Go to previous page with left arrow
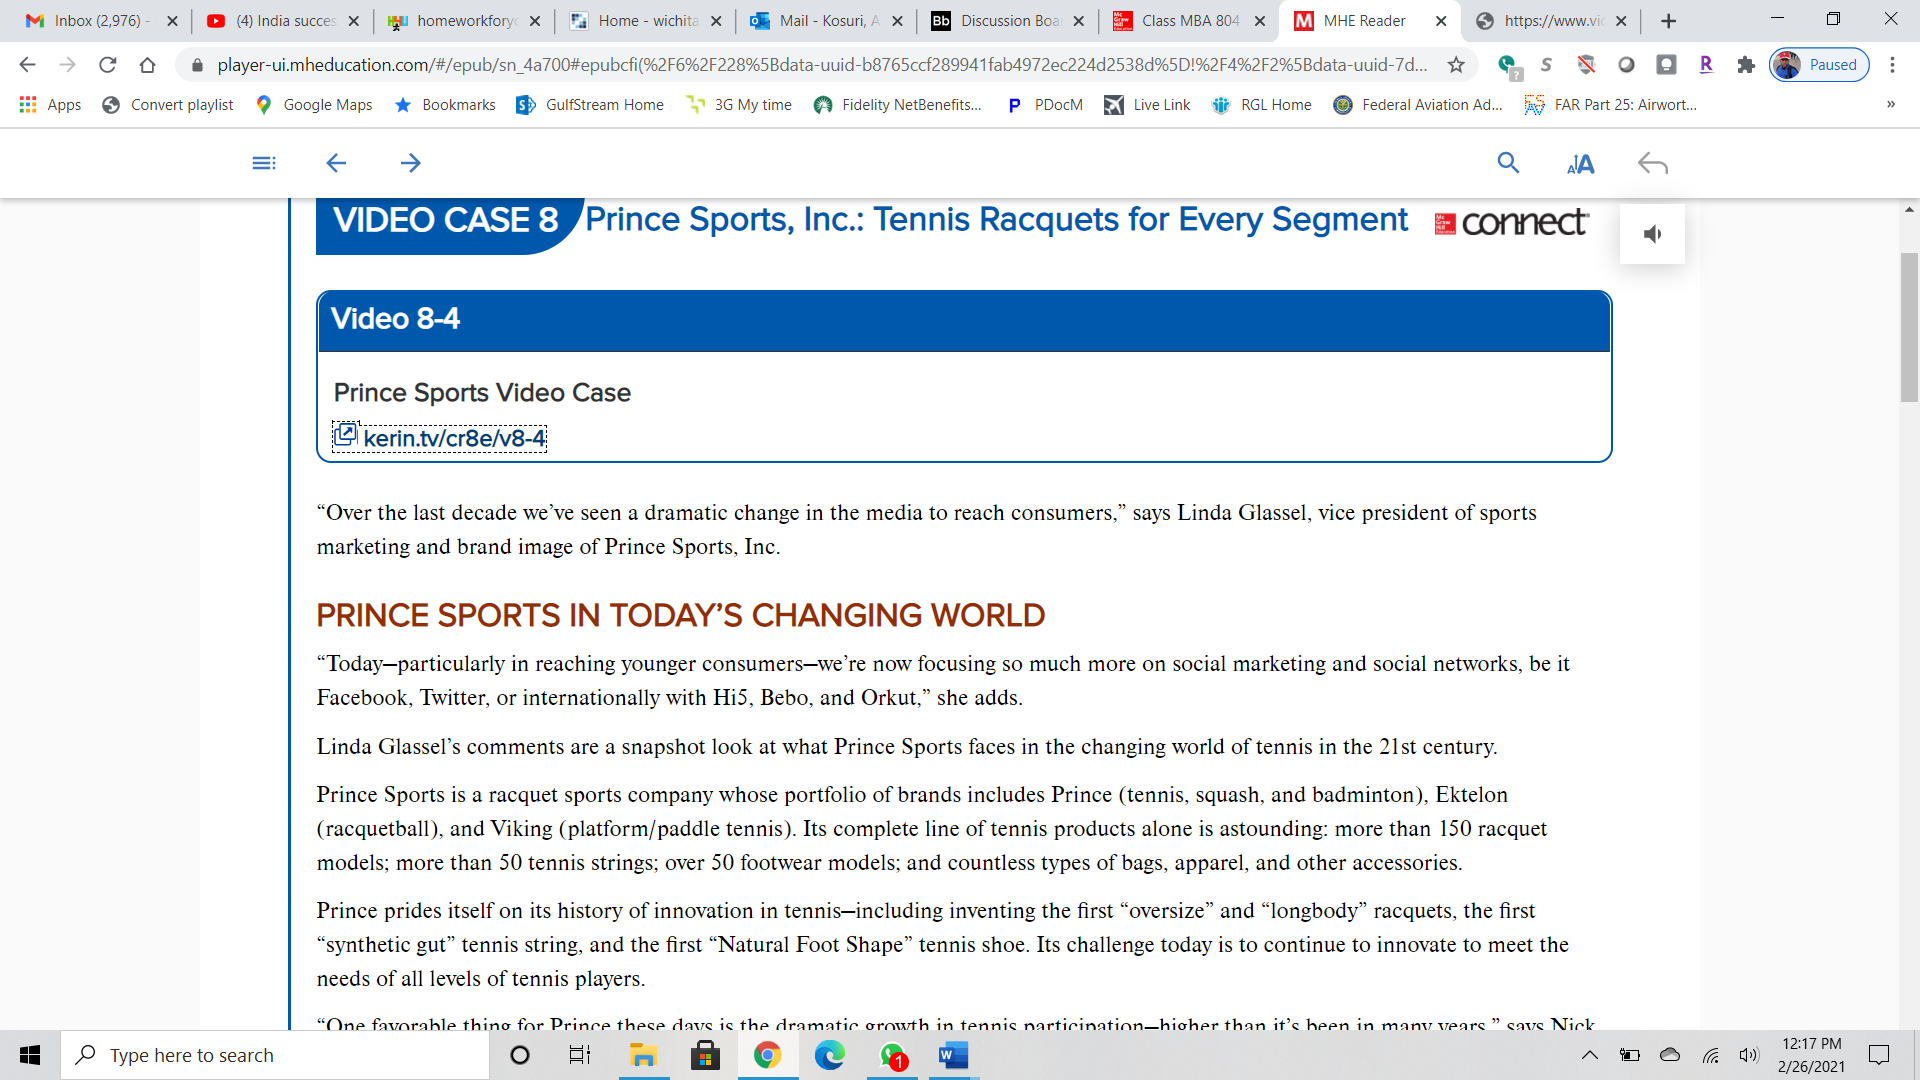This screenshot has height=1080, width=1920. (336, 163)
